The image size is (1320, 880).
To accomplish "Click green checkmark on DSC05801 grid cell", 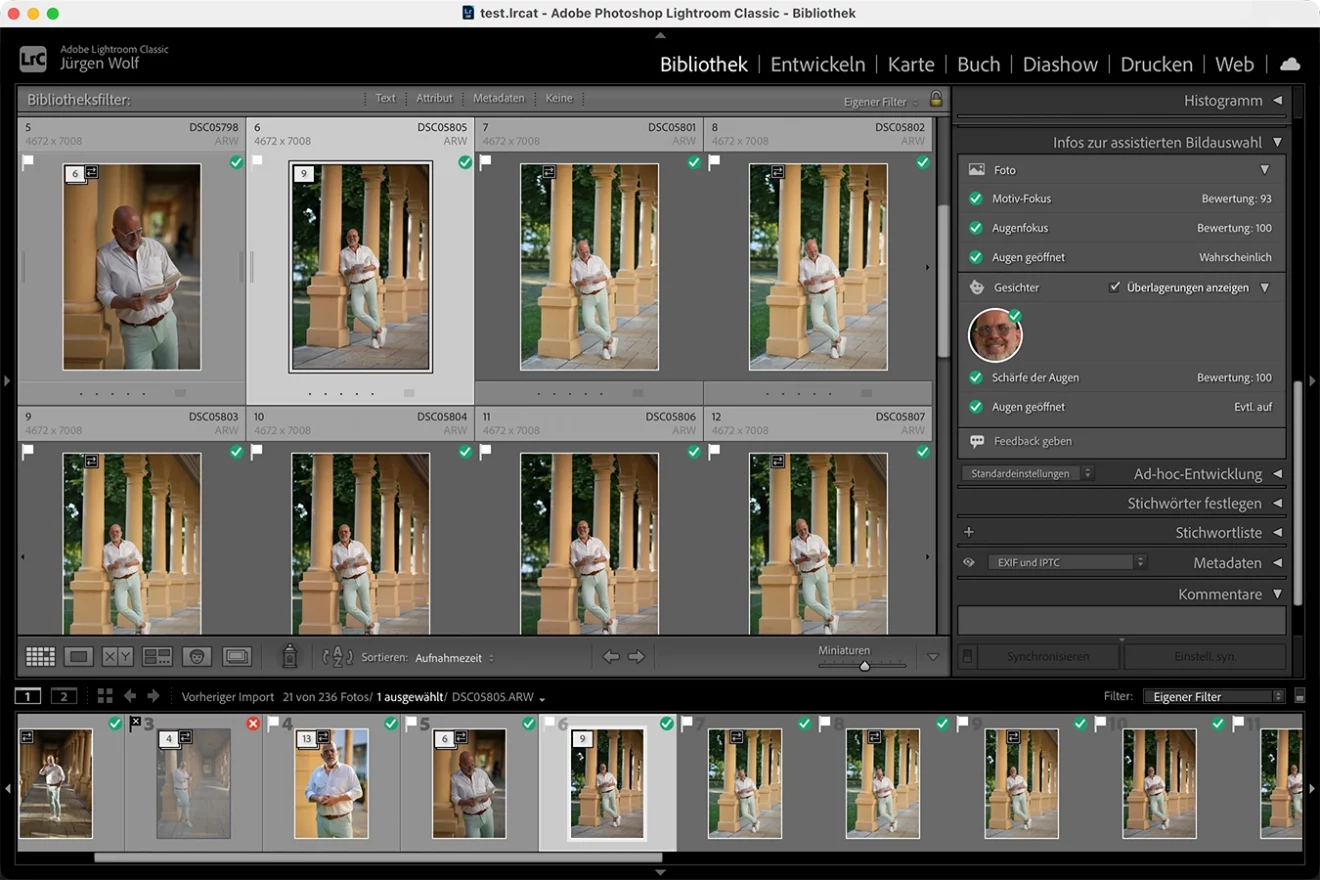I will tap(694, 162).
